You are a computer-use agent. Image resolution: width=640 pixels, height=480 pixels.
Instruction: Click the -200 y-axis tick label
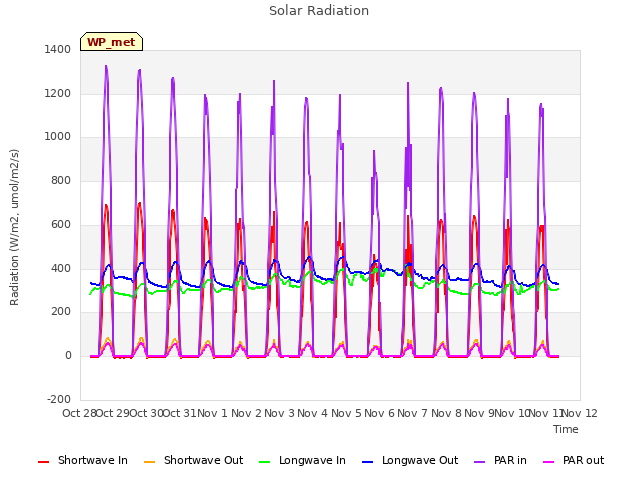pos(59,399)
